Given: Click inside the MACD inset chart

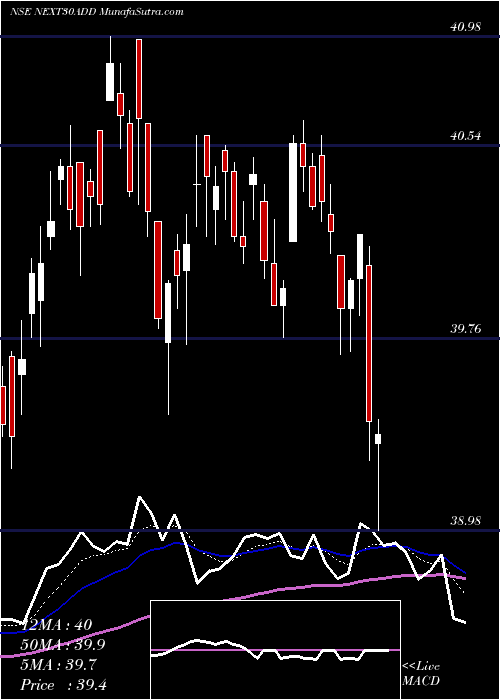Looking at the screenshot, I should pos(275,650).
